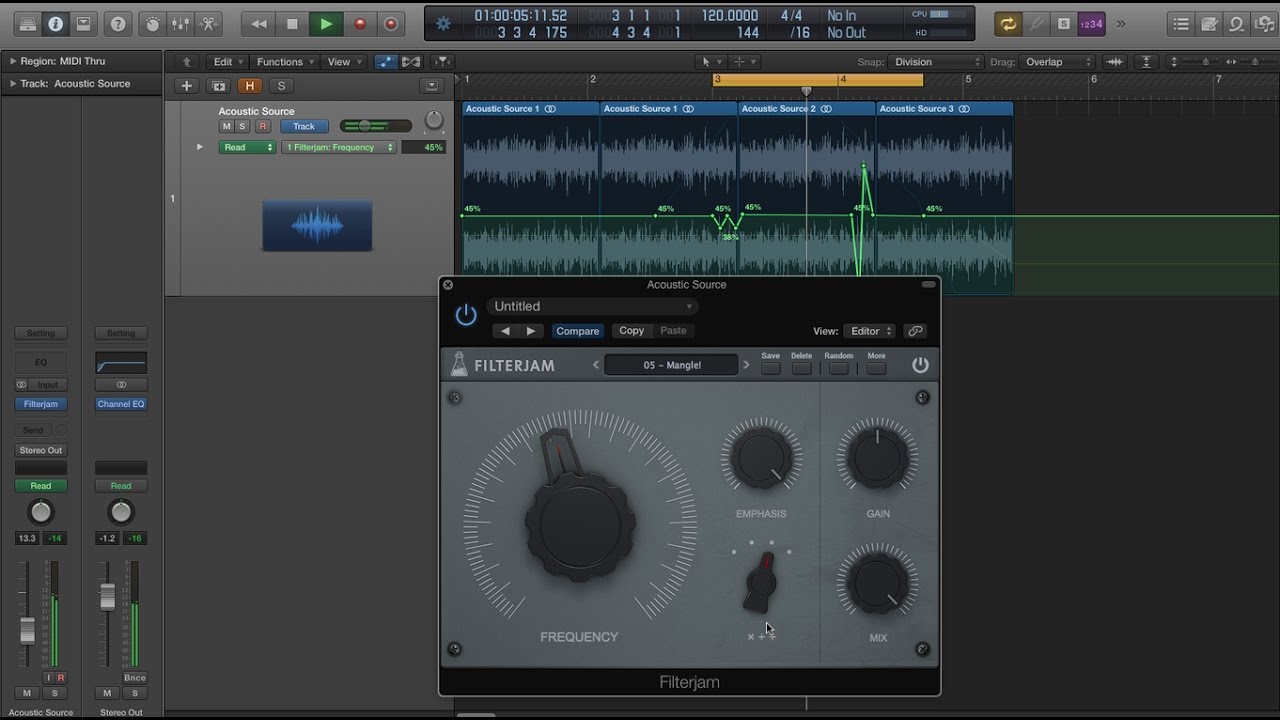Open Editors scissors icon

[x=209, y=24]
